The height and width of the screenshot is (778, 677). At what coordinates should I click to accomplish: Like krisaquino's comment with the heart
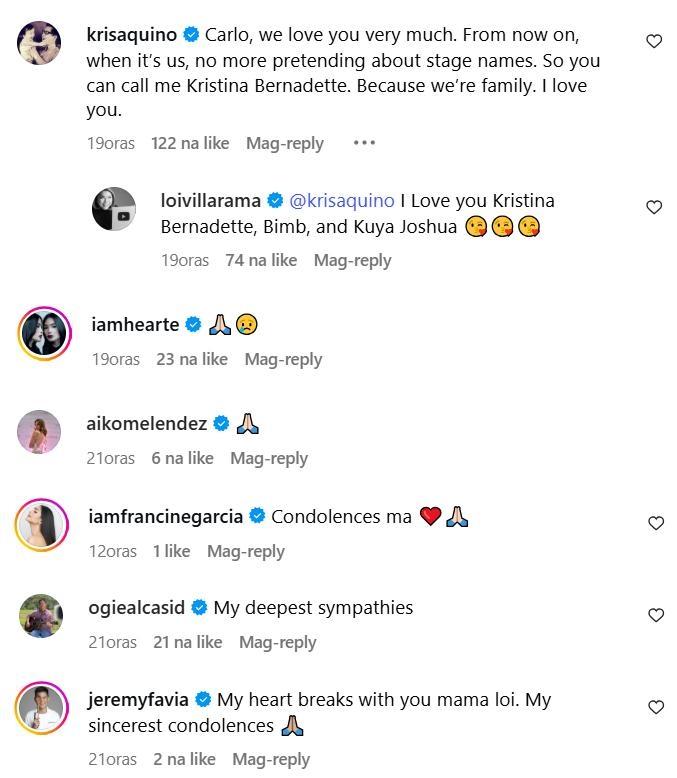pyautogui.click(x=654, y=41)
